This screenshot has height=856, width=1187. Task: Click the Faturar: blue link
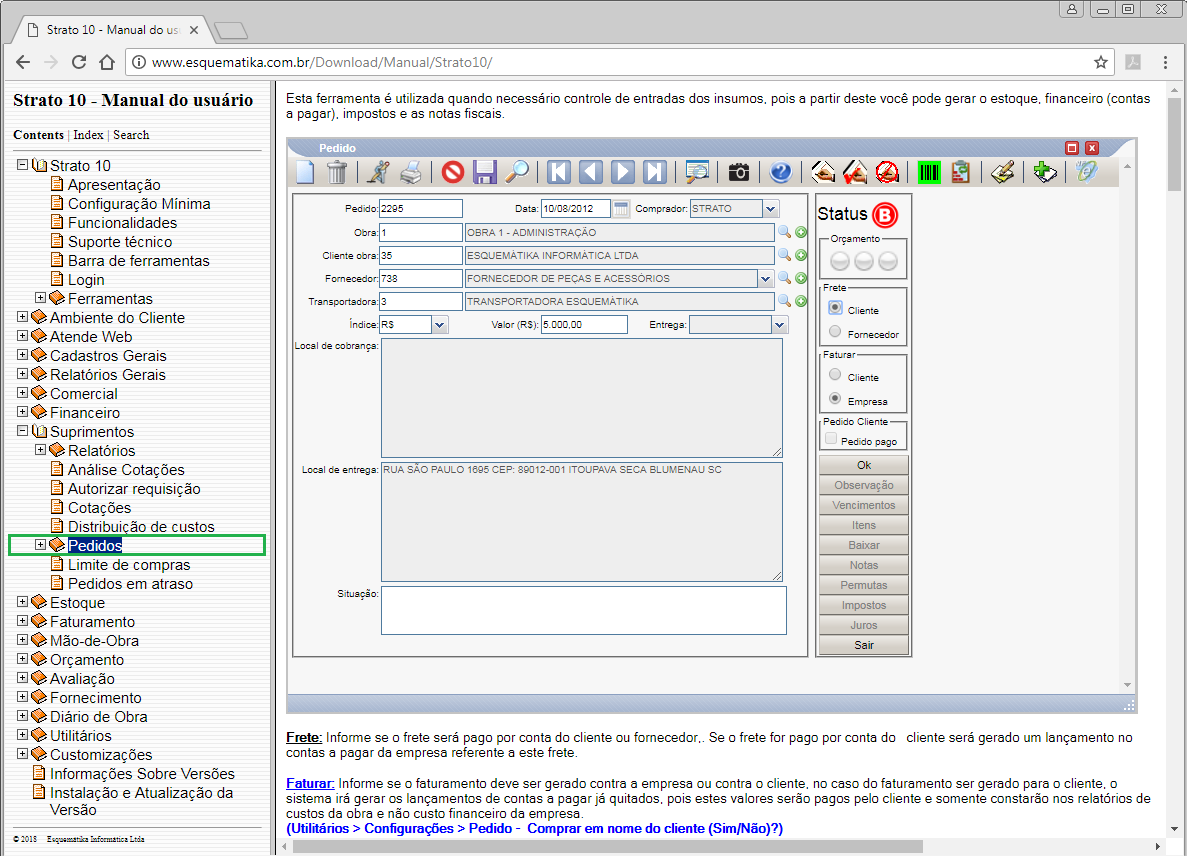pyautogui.click(x=310, y=783)
